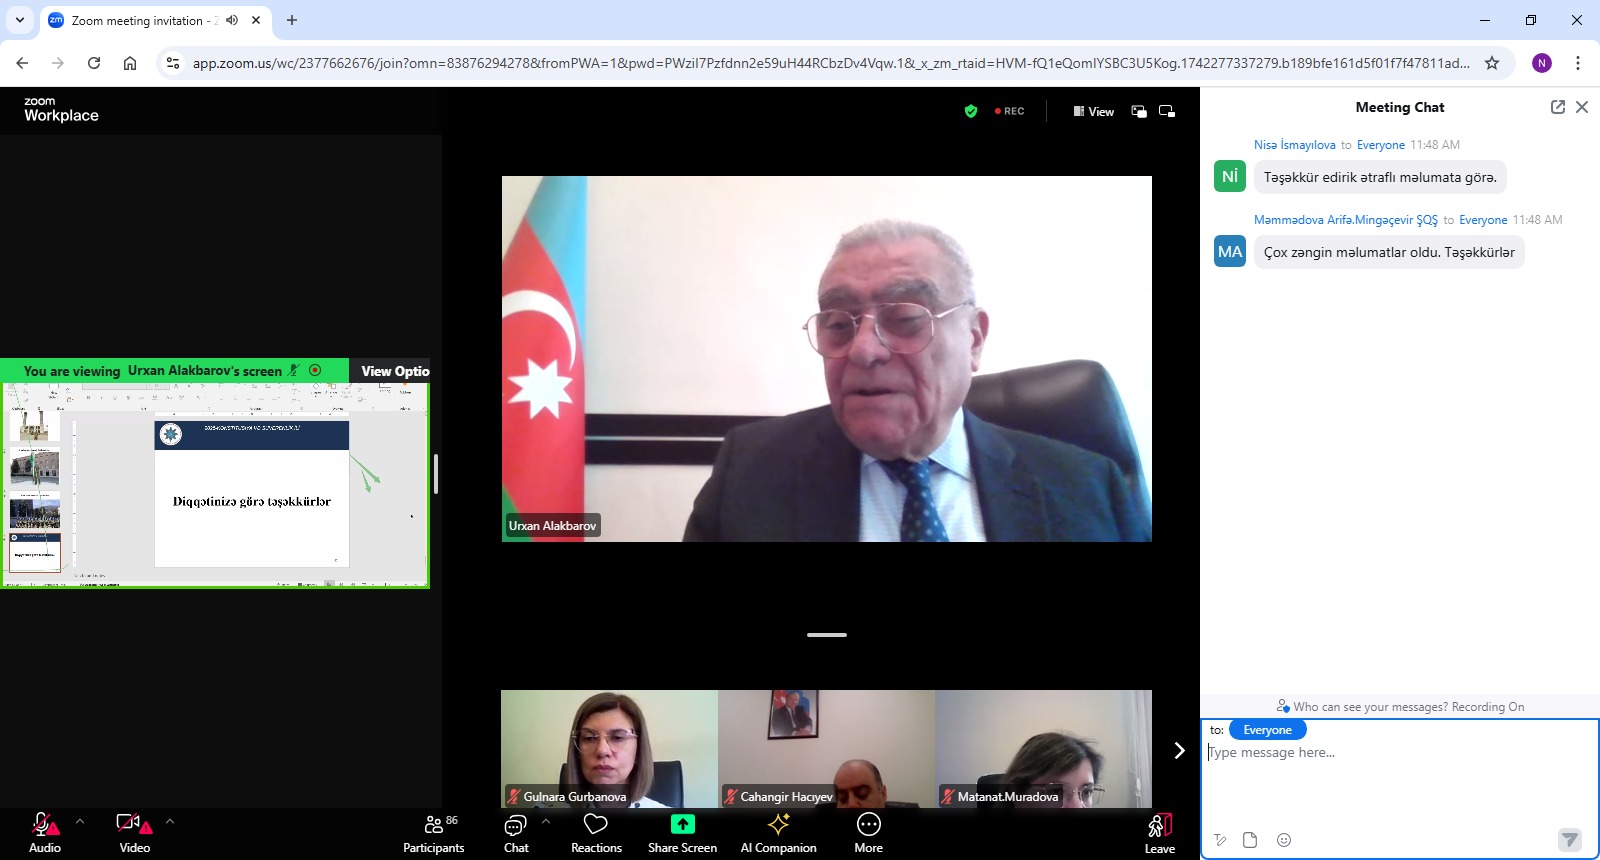
Task: Open the View layout menu
Action: 1093,111
